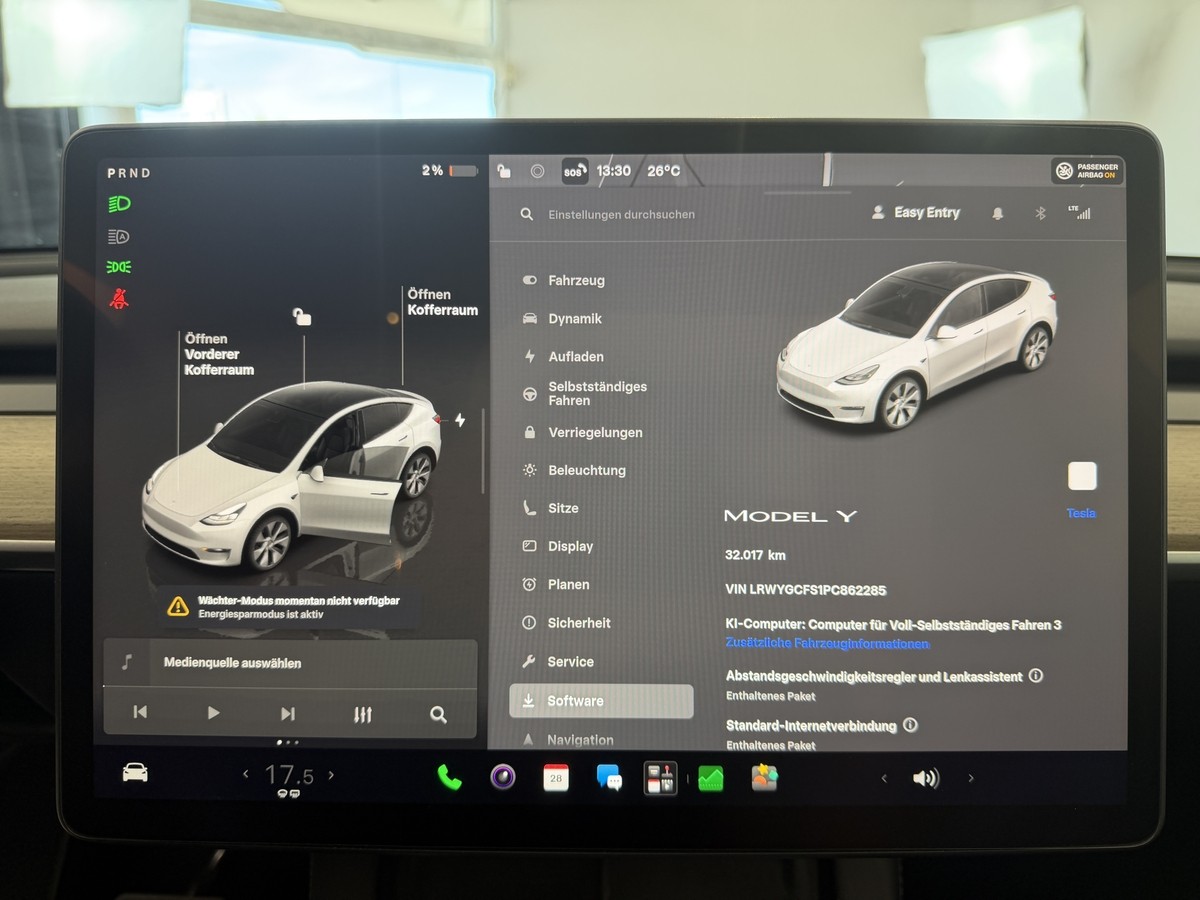Open the energy graph app
Image resolution: width=1200 pixels, height=900 pixels.
point(711,778)
